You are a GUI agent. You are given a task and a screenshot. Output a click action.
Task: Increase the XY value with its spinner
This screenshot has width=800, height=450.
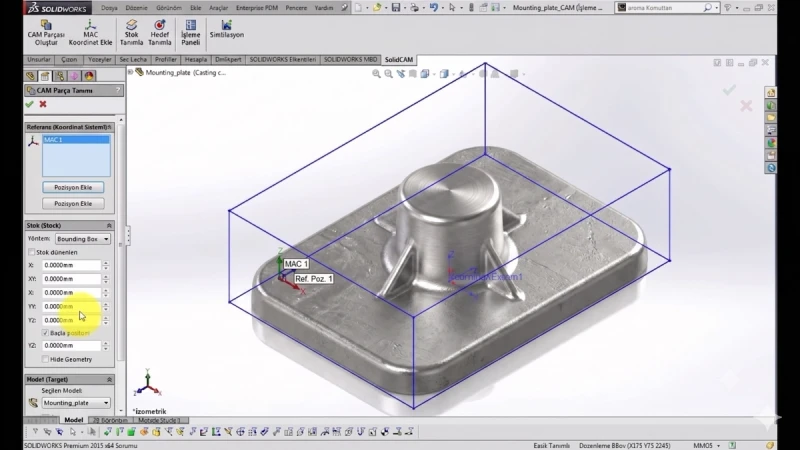click(106, 277)
